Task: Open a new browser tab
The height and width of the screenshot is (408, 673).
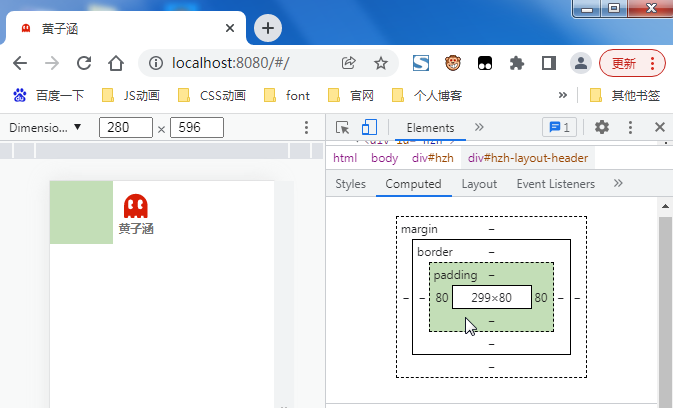Action: tap(268, 28)
